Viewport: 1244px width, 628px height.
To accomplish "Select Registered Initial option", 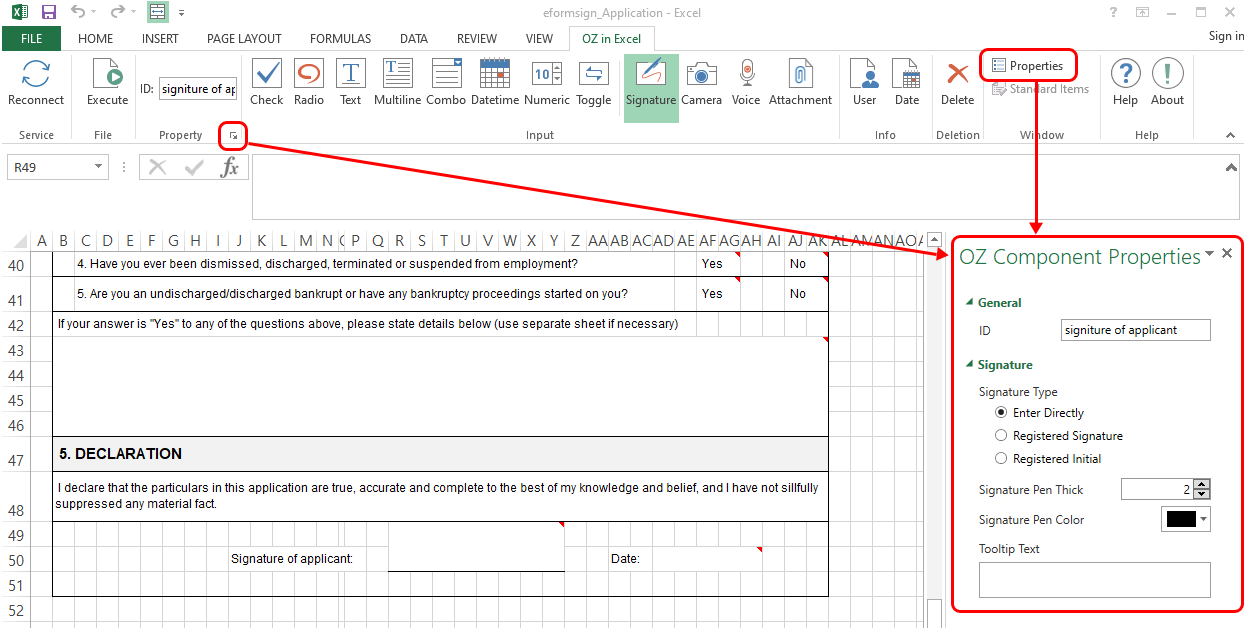I will pyautogui.click(x=1001, y=458).
